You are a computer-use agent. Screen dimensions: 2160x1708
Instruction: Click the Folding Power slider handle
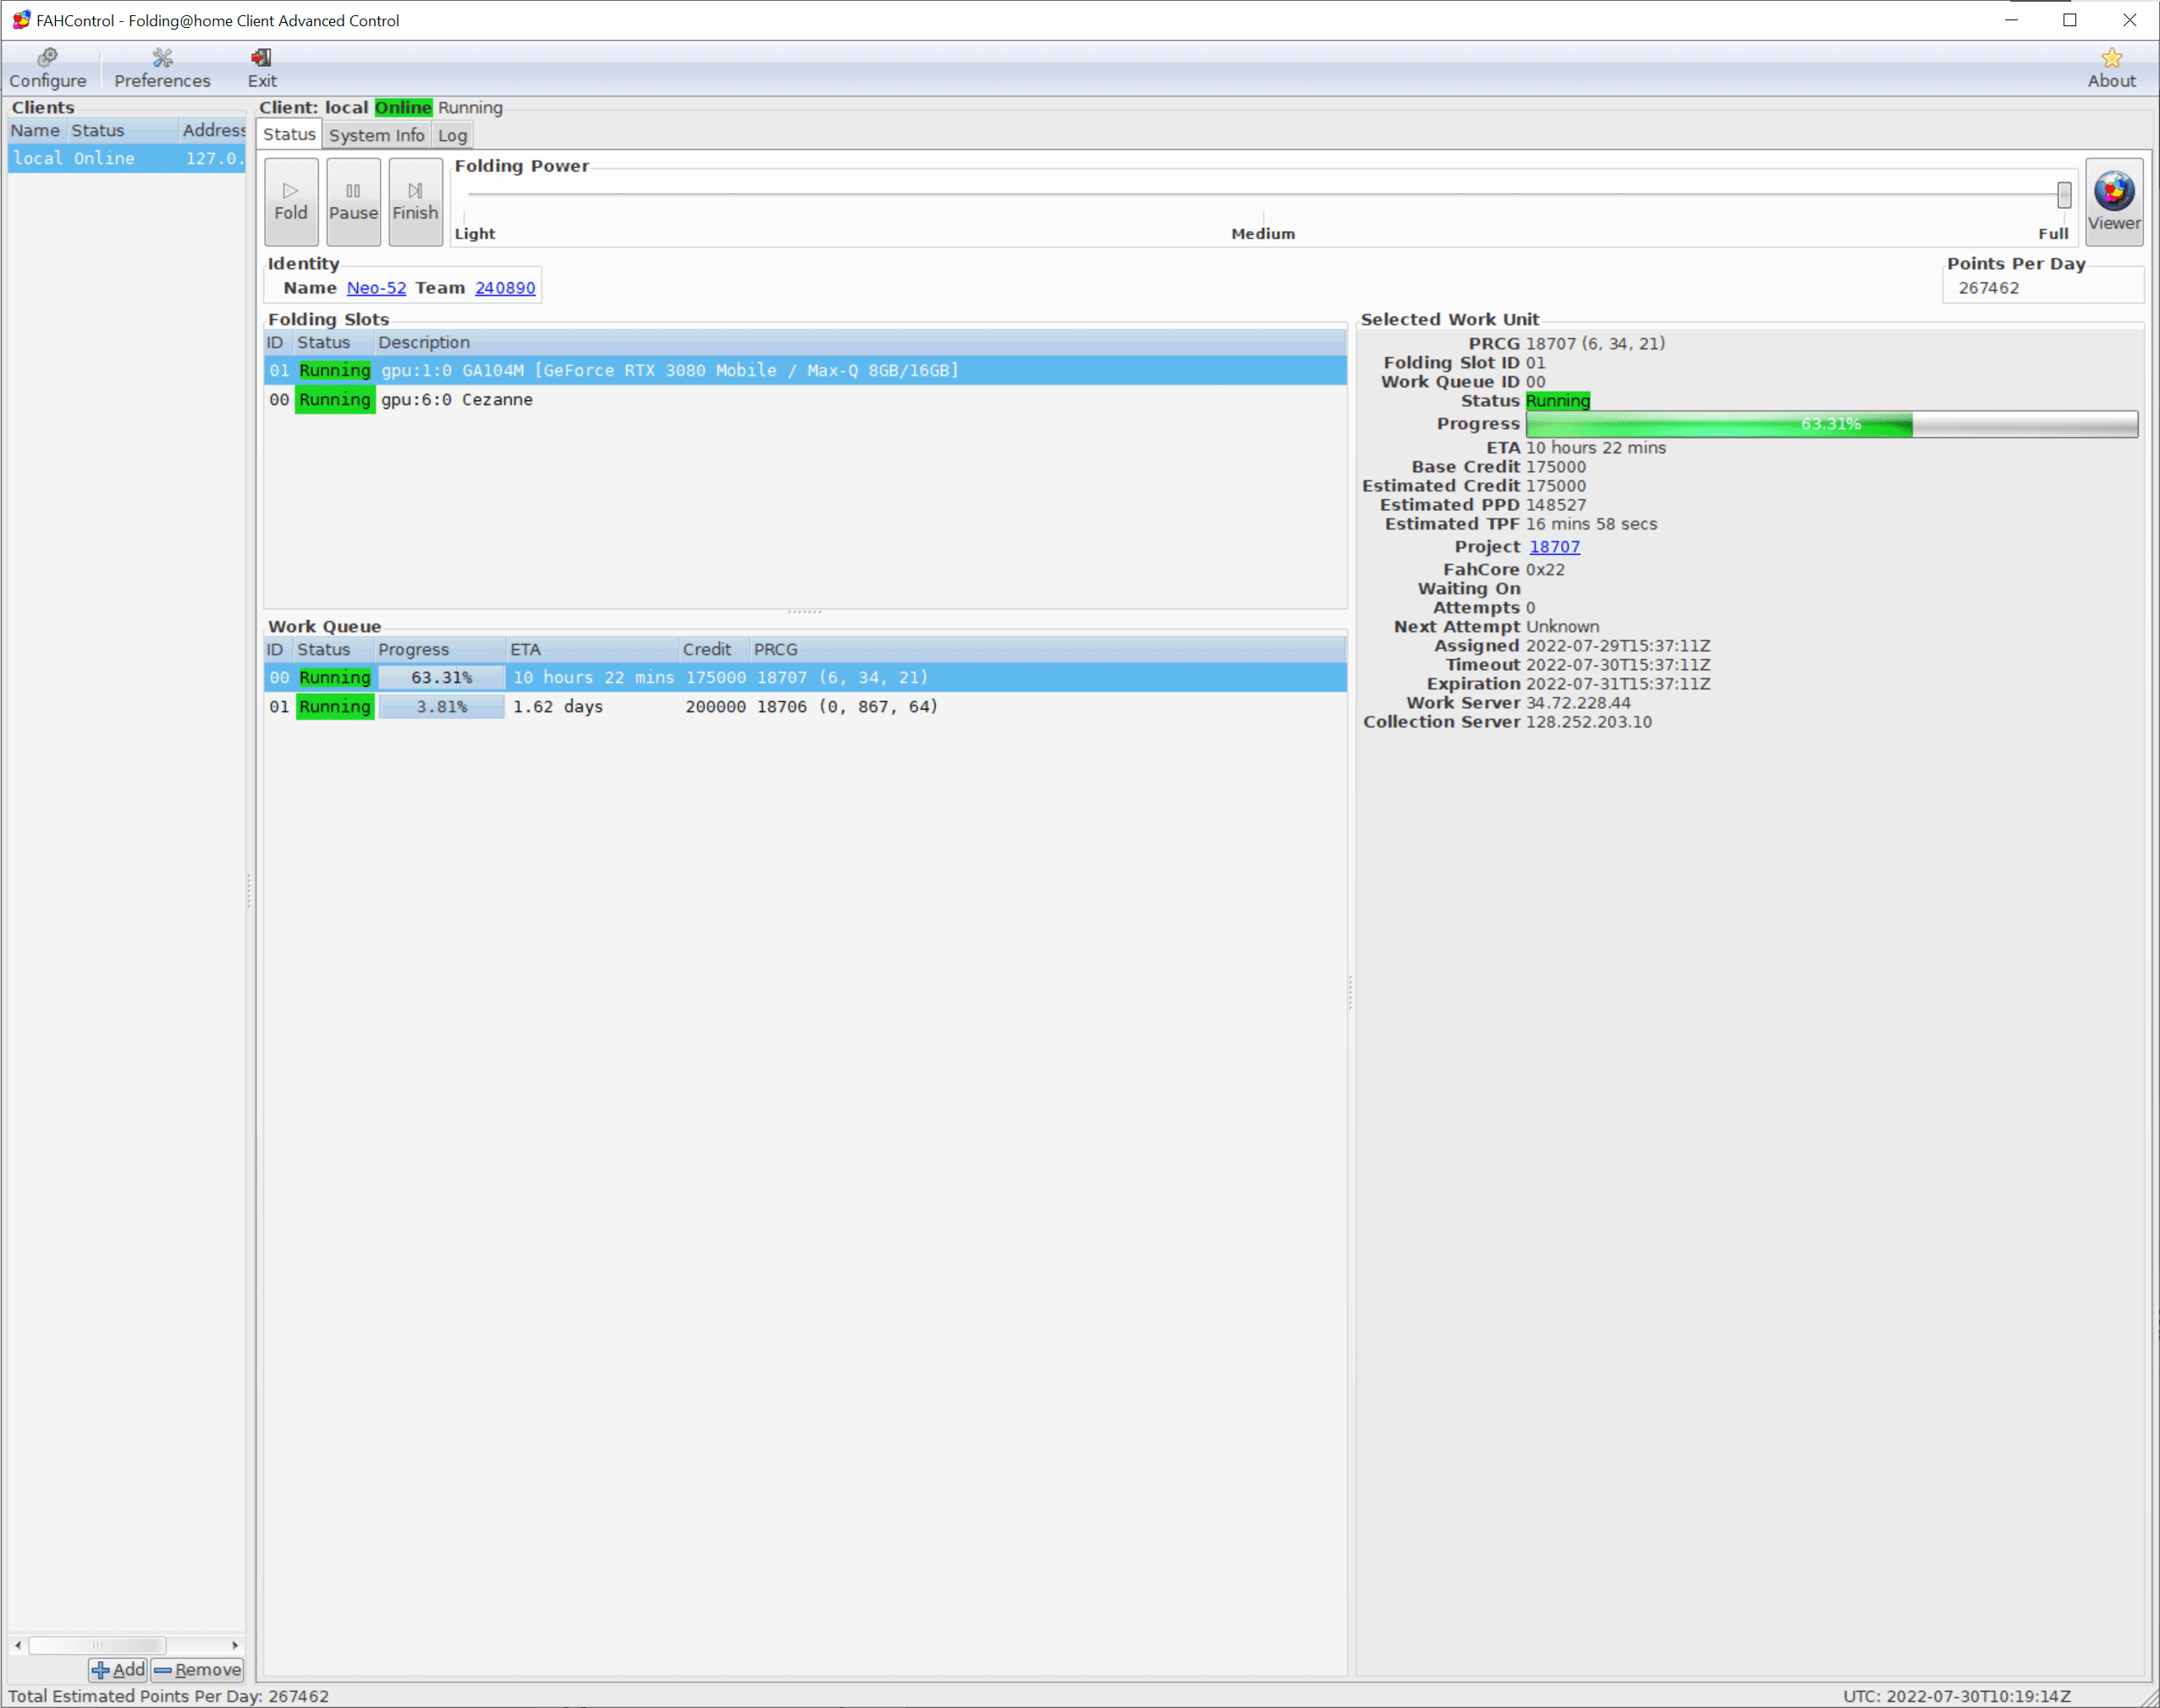pyautogui.click(x=2064, y=194)
